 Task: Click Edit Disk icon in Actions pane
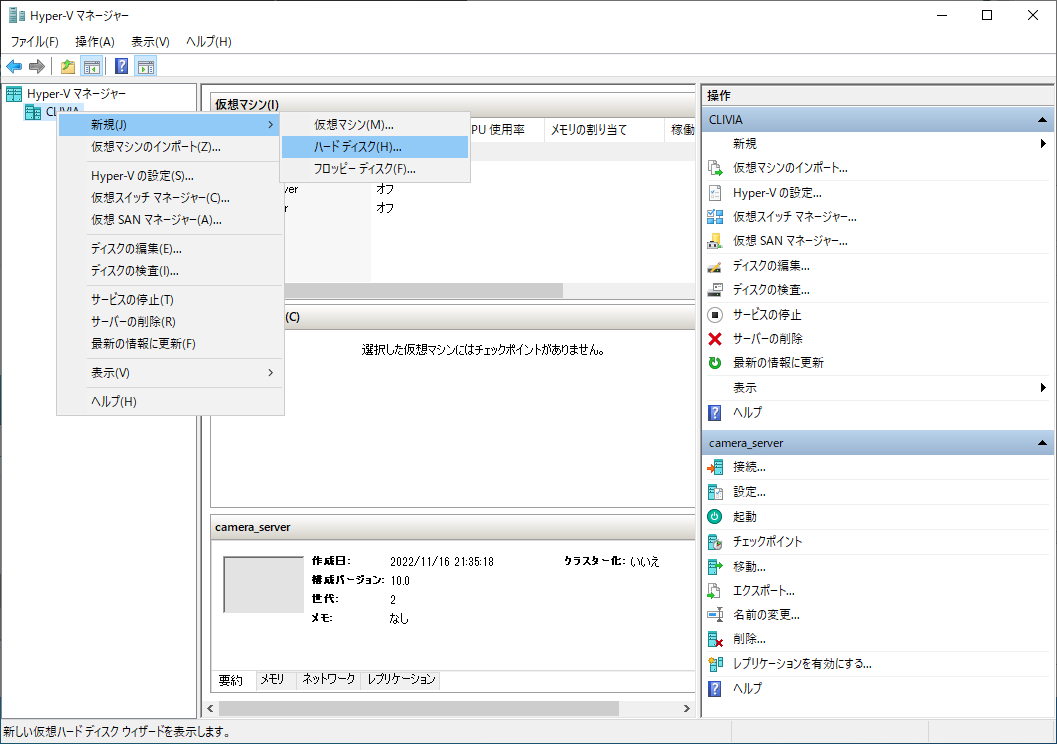tap(715, 266)
